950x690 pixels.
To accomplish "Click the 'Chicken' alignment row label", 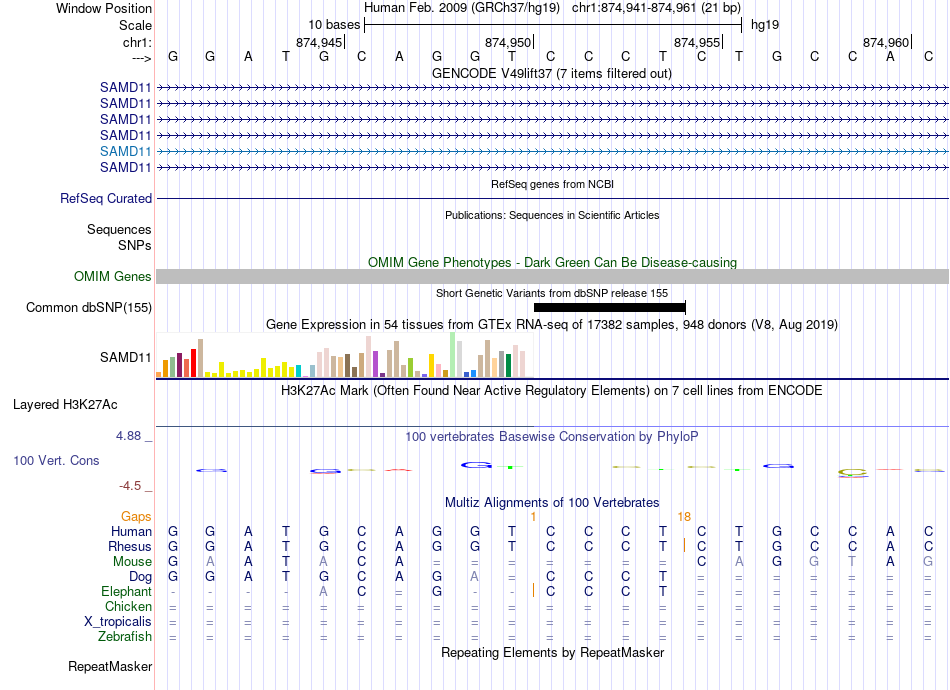I will pyautogui.click(x=128, y=606).
